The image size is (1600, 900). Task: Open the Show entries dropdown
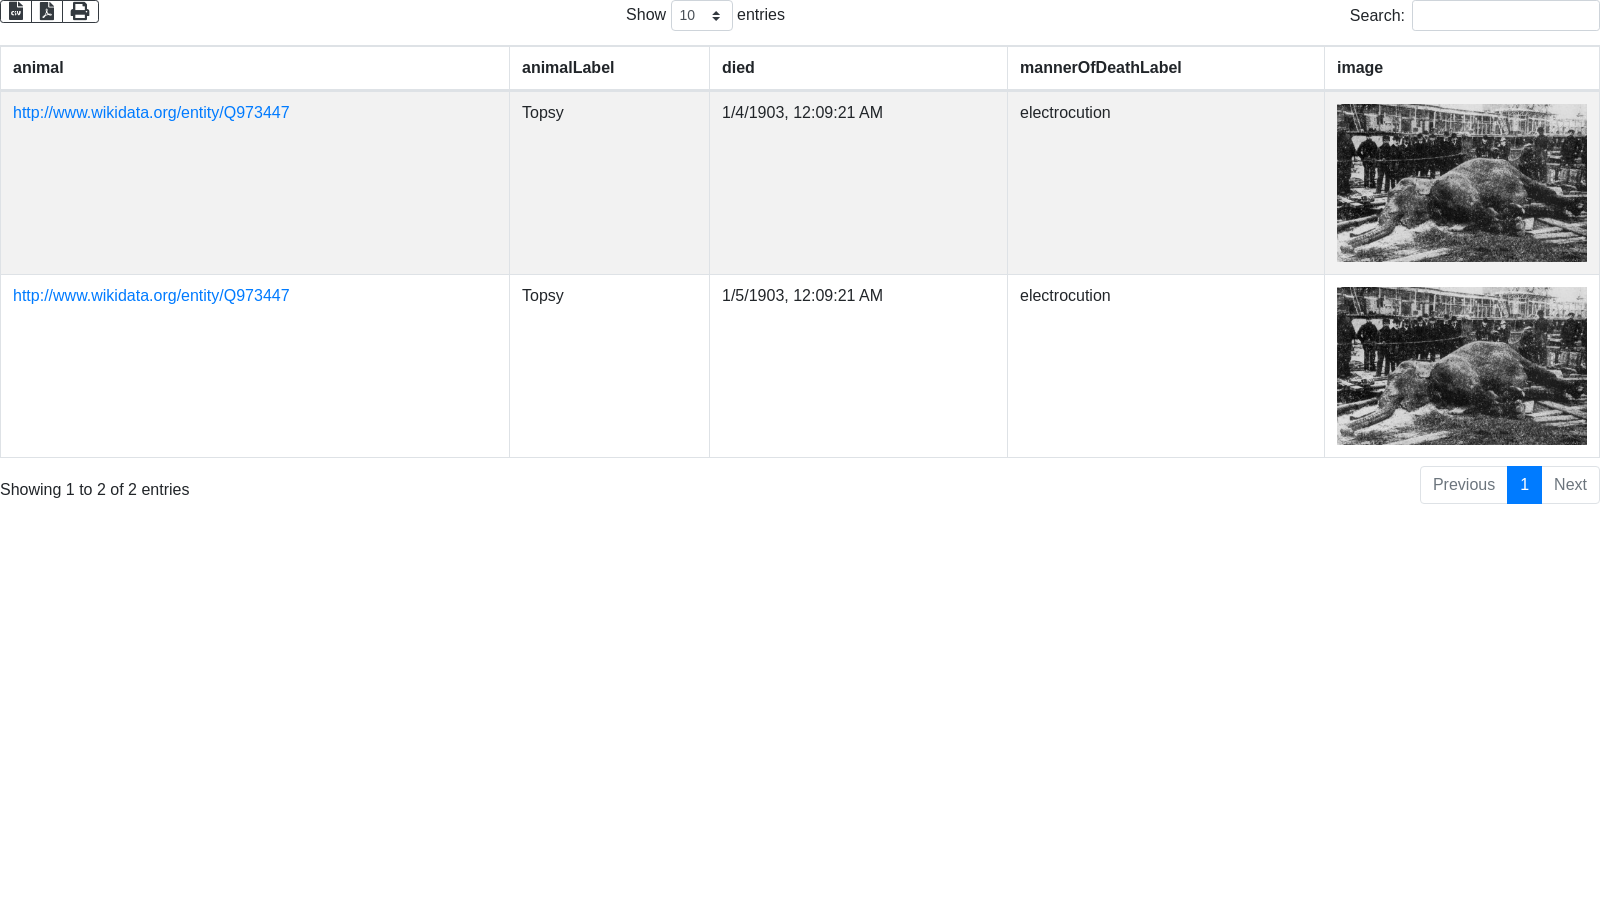pos(701,16)
